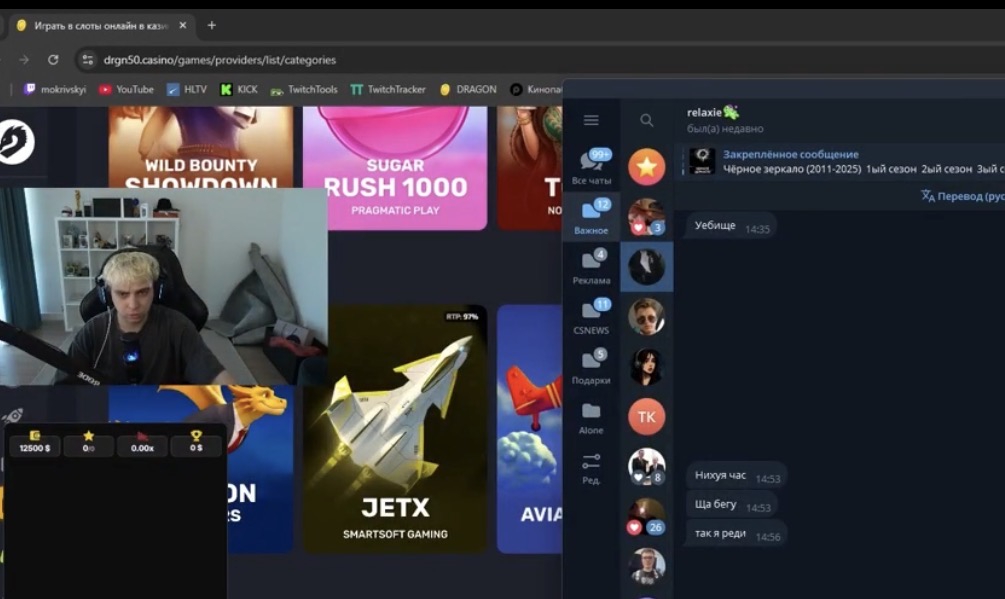This screenshot has width=1005, height=599.
Task: Open the TwitchTools bookmark
Action: tap(304, 90)
